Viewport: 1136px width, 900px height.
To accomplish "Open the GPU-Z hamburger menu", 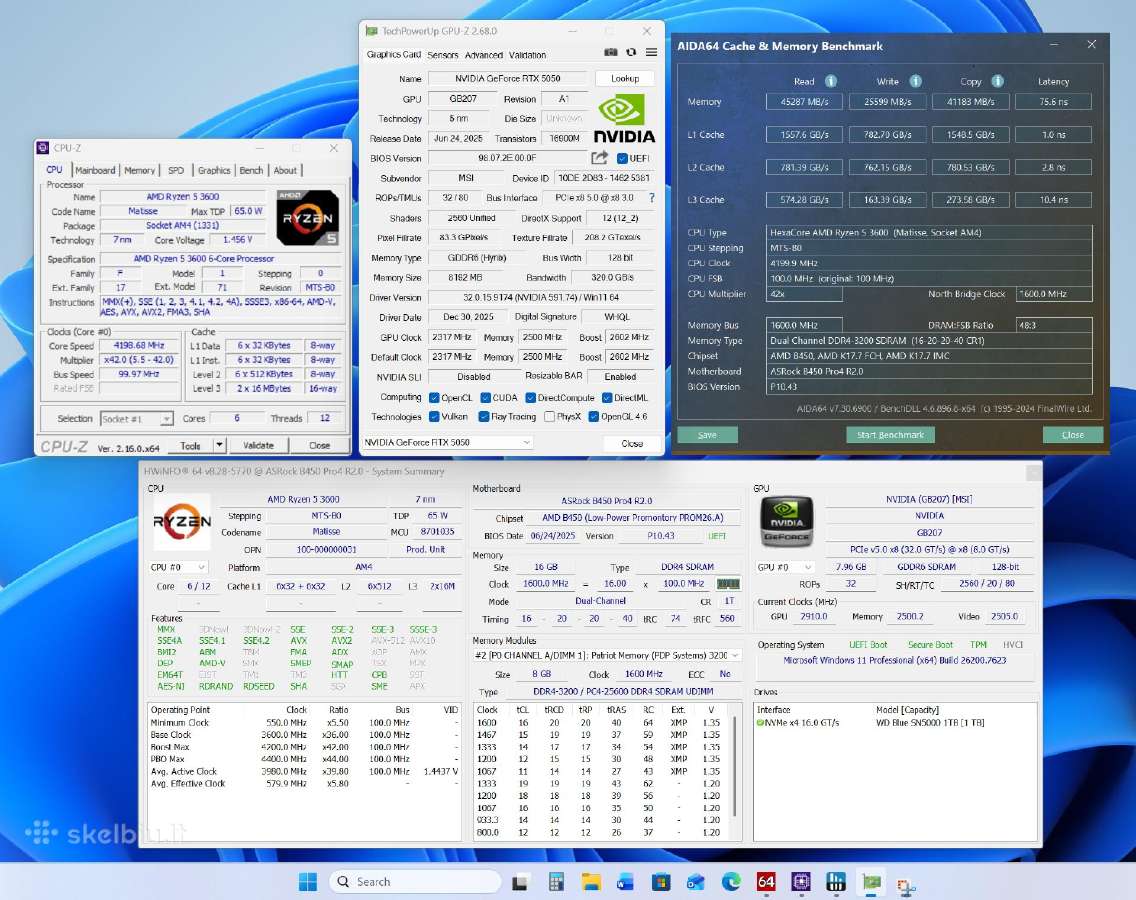I will click(x=651, y=52).
